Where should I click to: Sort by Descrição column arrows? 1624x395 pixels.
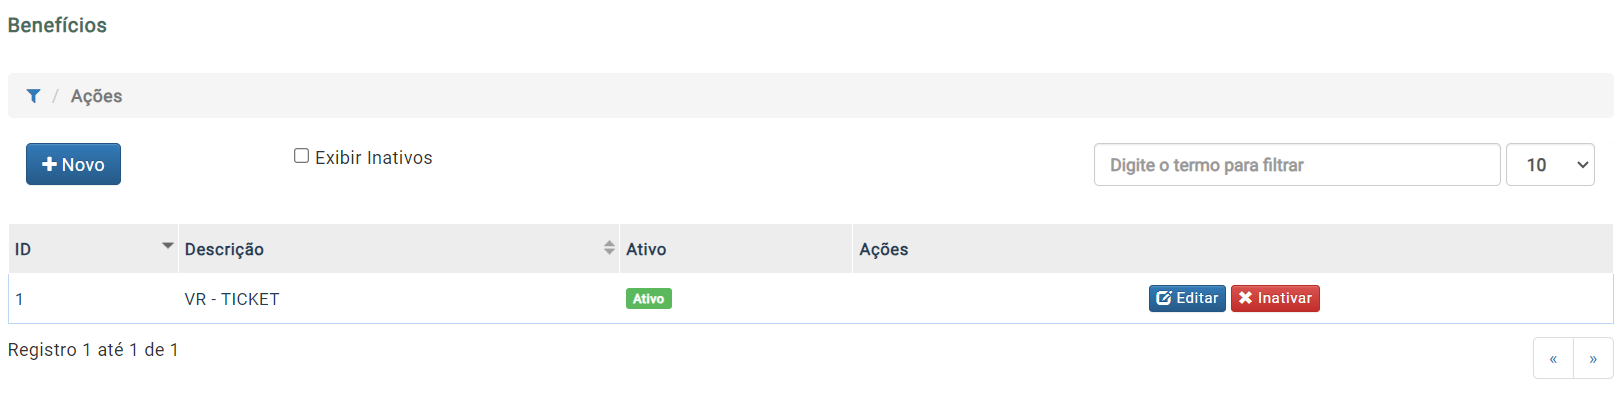(609, 248)
